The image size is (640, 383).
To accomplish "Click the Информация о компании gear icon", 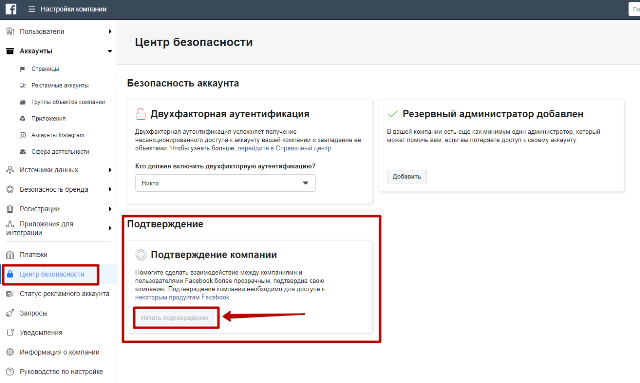I will click(x=10, y=352).
